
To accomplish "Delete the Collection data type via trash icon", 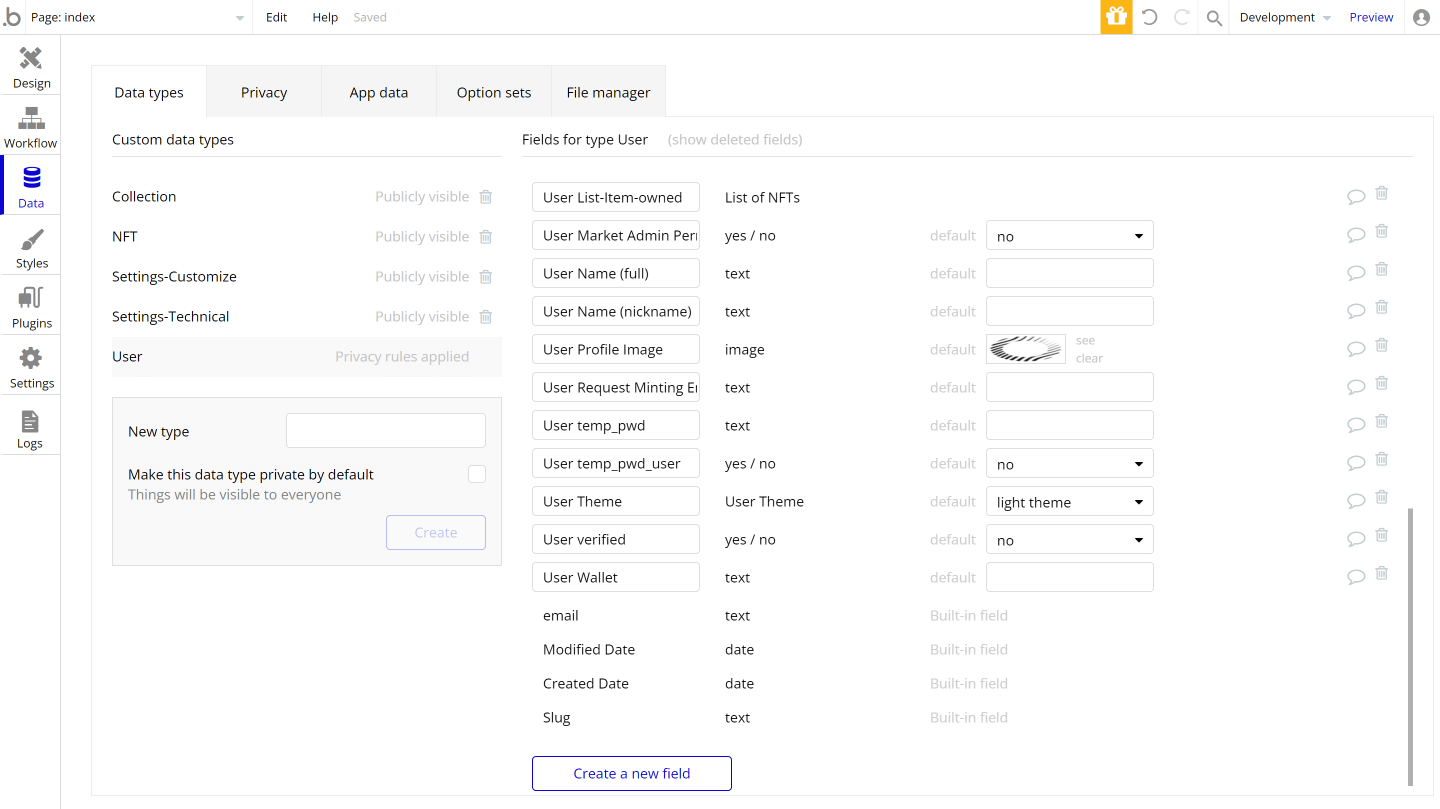I will [486, 196].
